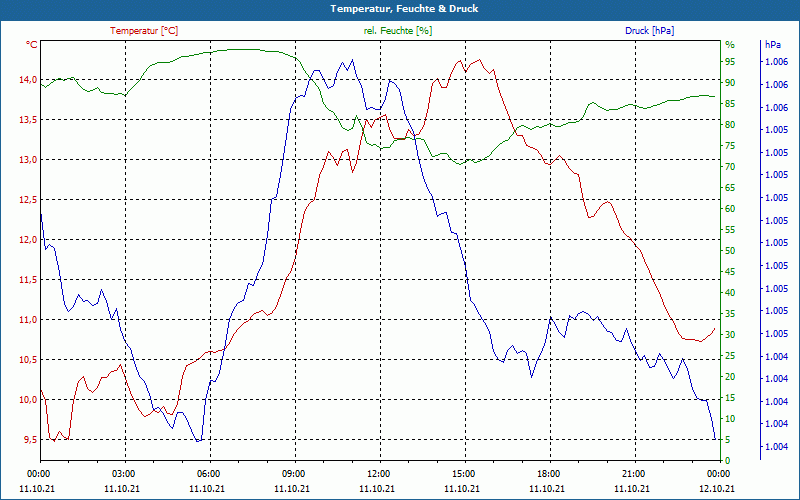This screenshot has height=500, width=800.
Task: Click the '9,5' temperature axis value
Action: (x=30, y=439)
